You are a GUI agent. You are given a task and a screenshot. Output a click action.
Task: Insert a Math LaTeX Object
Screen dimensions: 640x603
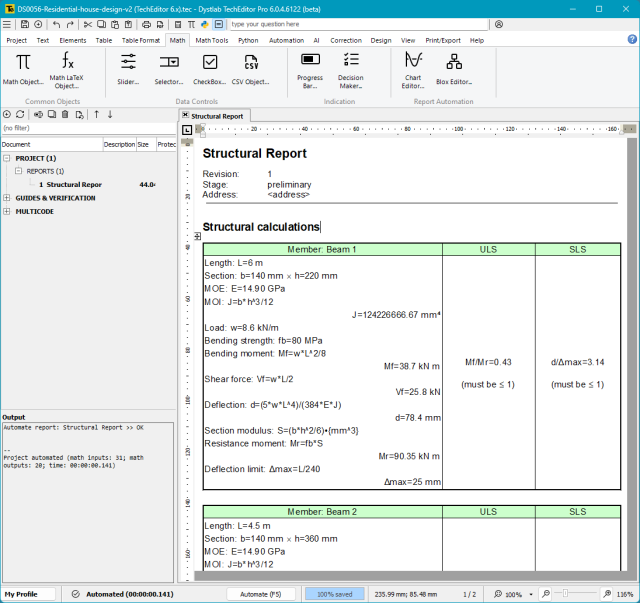pyautogui.click(x=67, y=70)
